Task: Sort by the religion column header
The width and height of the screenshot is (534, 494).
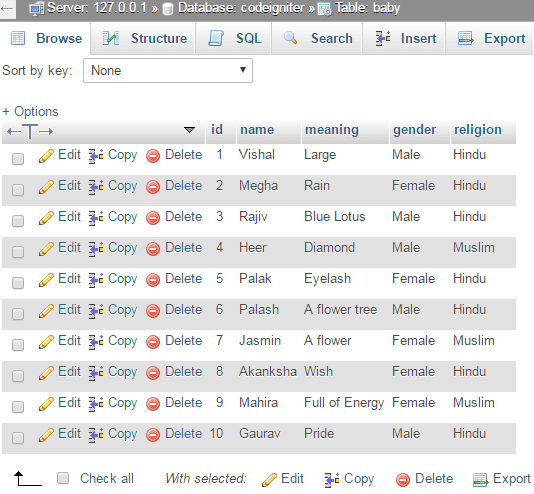Action: point(478,130)
